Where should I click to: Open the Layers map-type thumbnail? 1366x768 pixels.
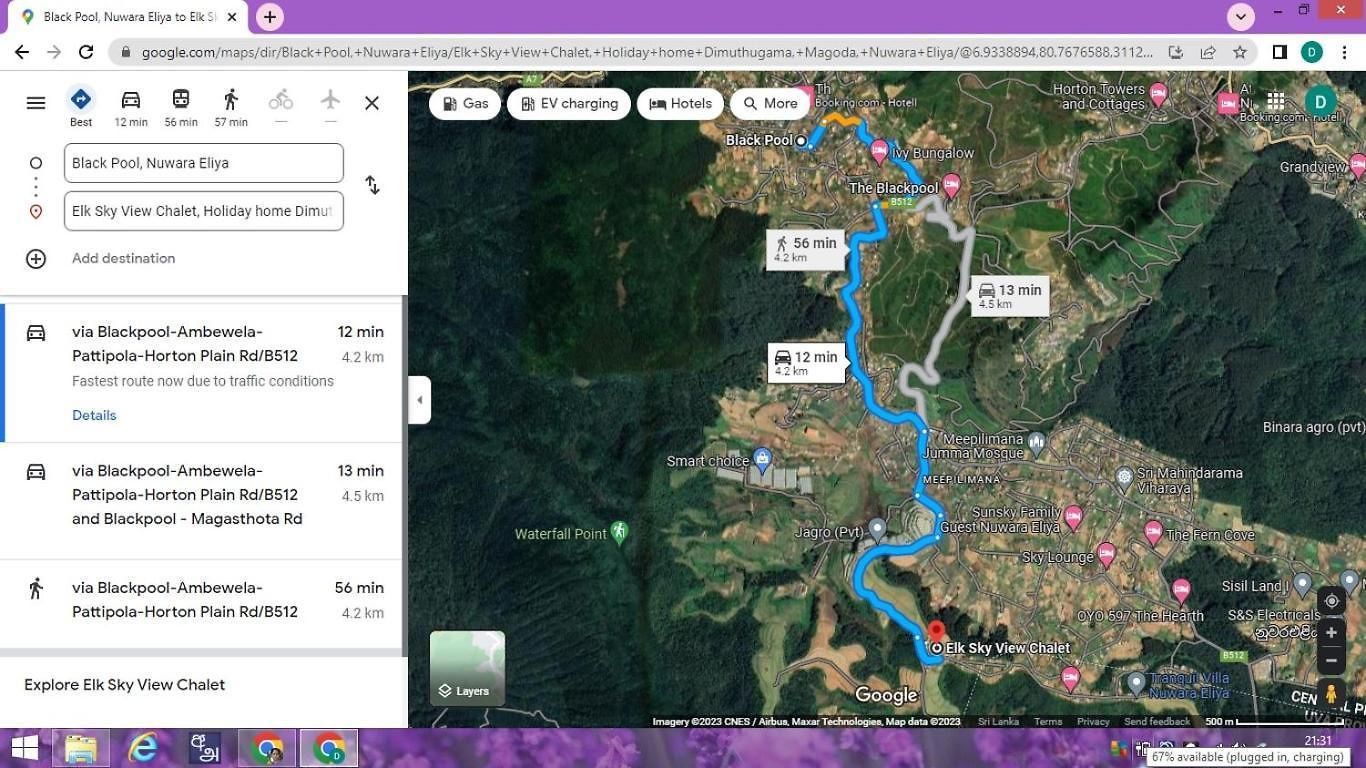point(467,668)
